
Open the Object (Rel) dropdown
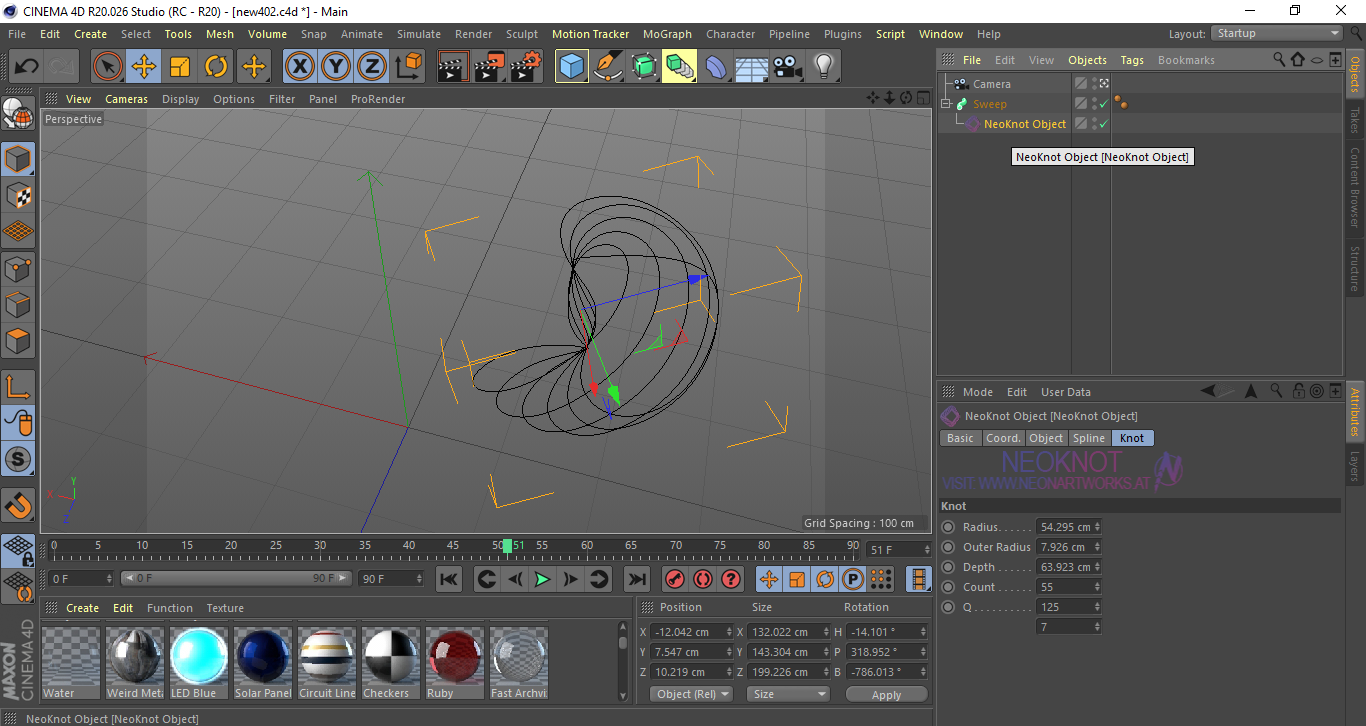point(691,694)
